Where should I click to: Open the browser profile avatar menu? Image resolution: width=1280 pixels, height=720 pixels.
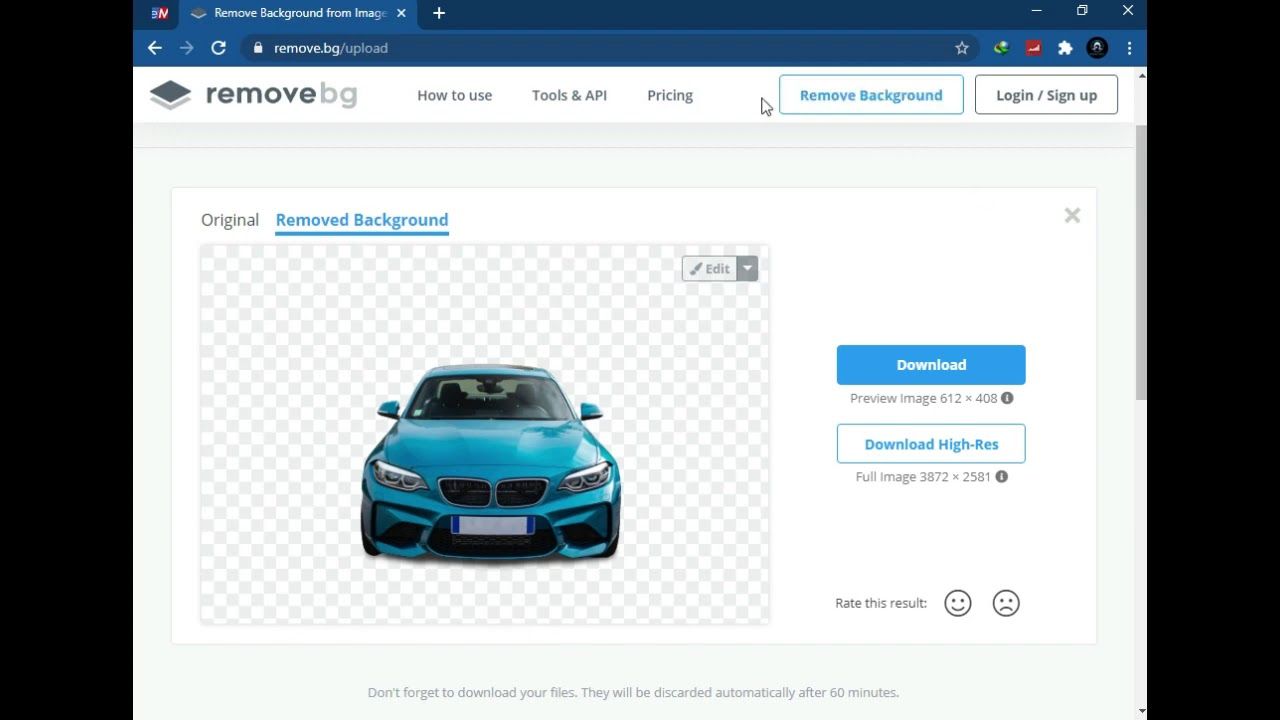1097,47
